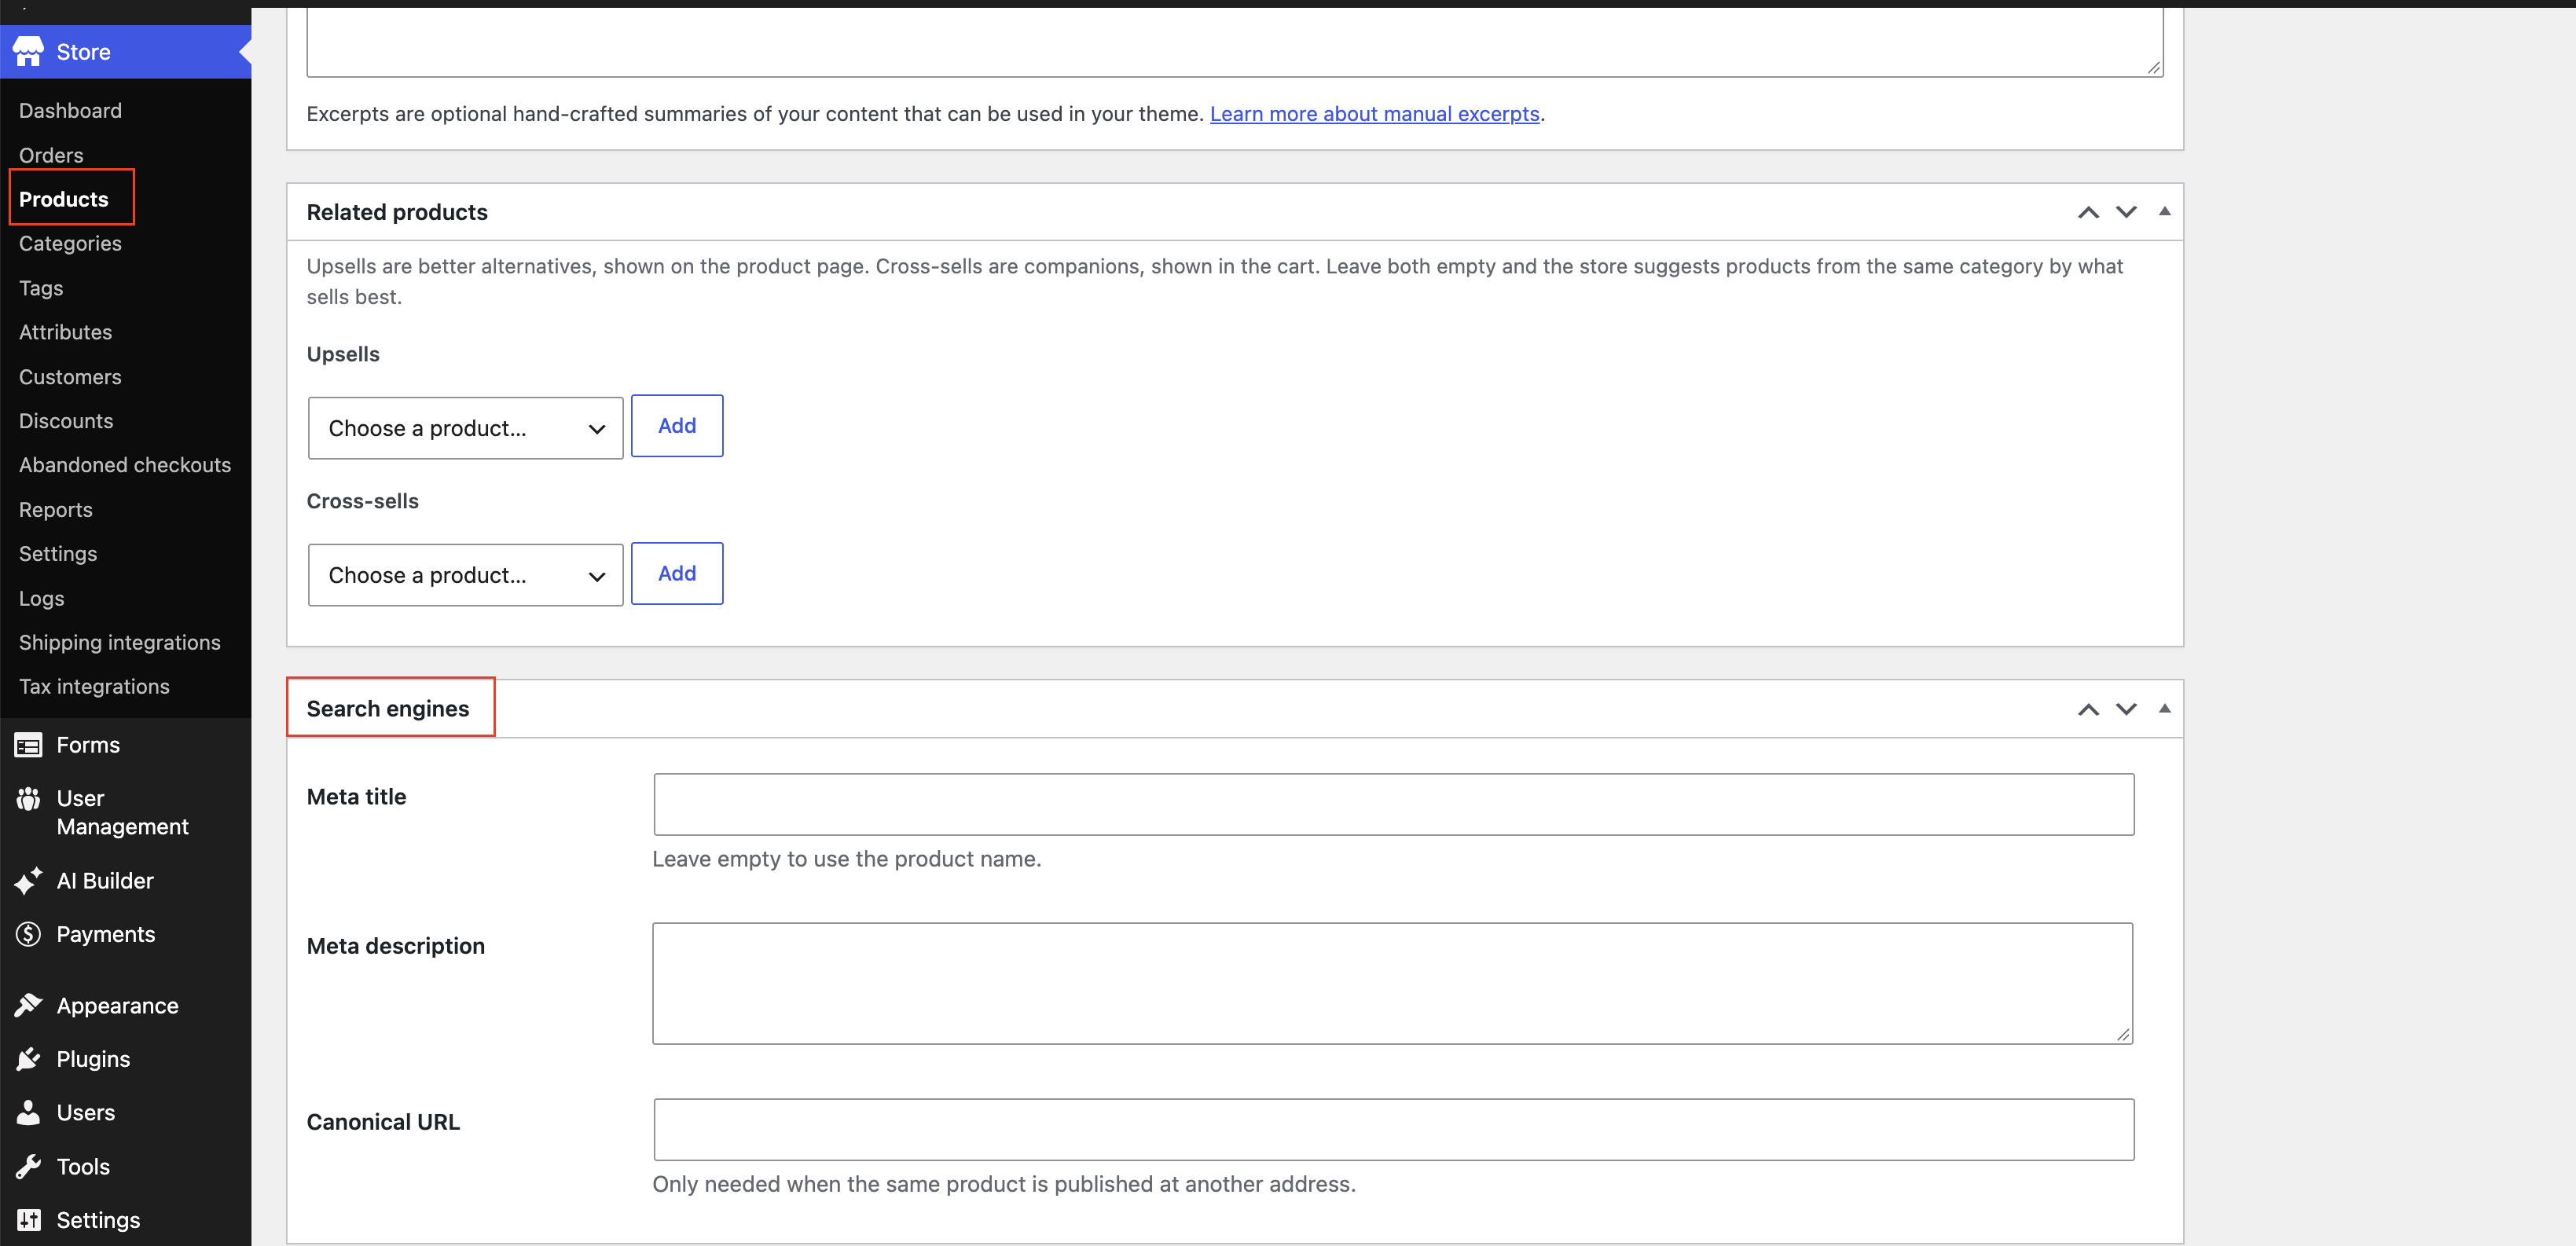Open Users menu
Image resolution: width=2576 pixels, height=1246 pixels.
(126, 1112)
